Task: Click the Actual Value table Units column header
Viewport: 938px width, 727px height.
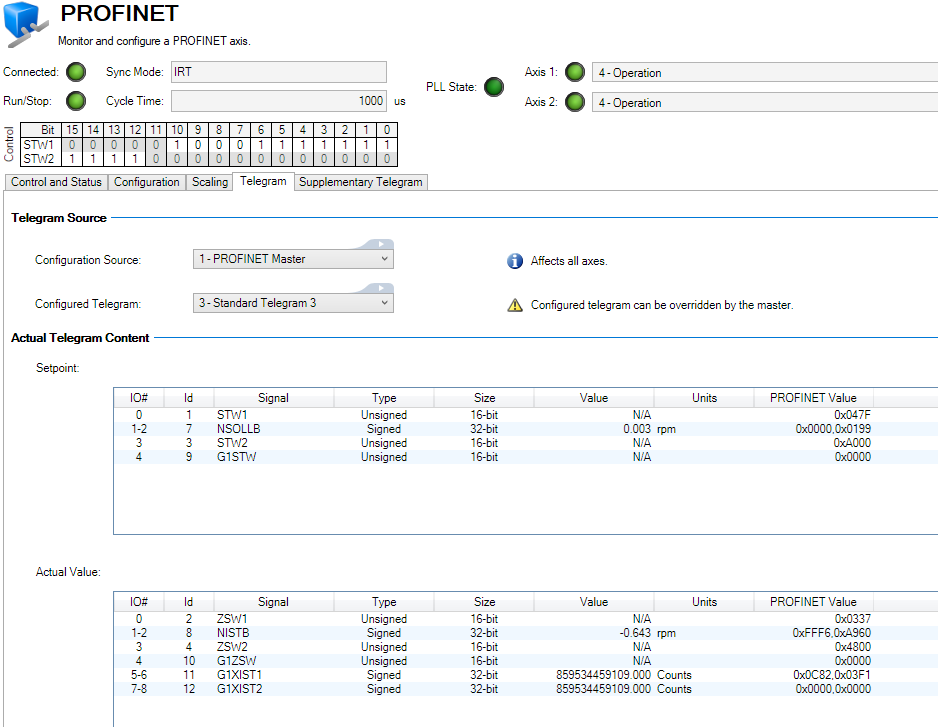Action: click(x=704, y=602)
